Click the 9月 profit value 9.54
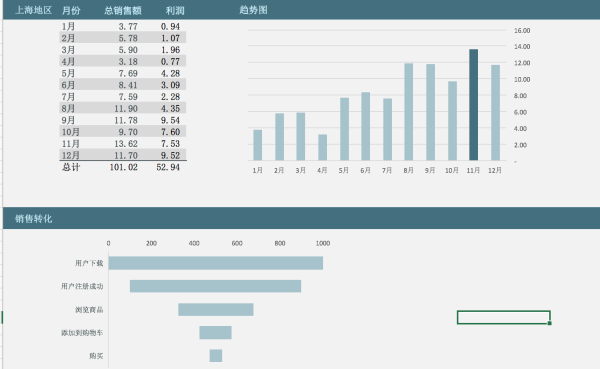Image resolution: width=600 pixels, height=369 pixels. coord(170,121)
